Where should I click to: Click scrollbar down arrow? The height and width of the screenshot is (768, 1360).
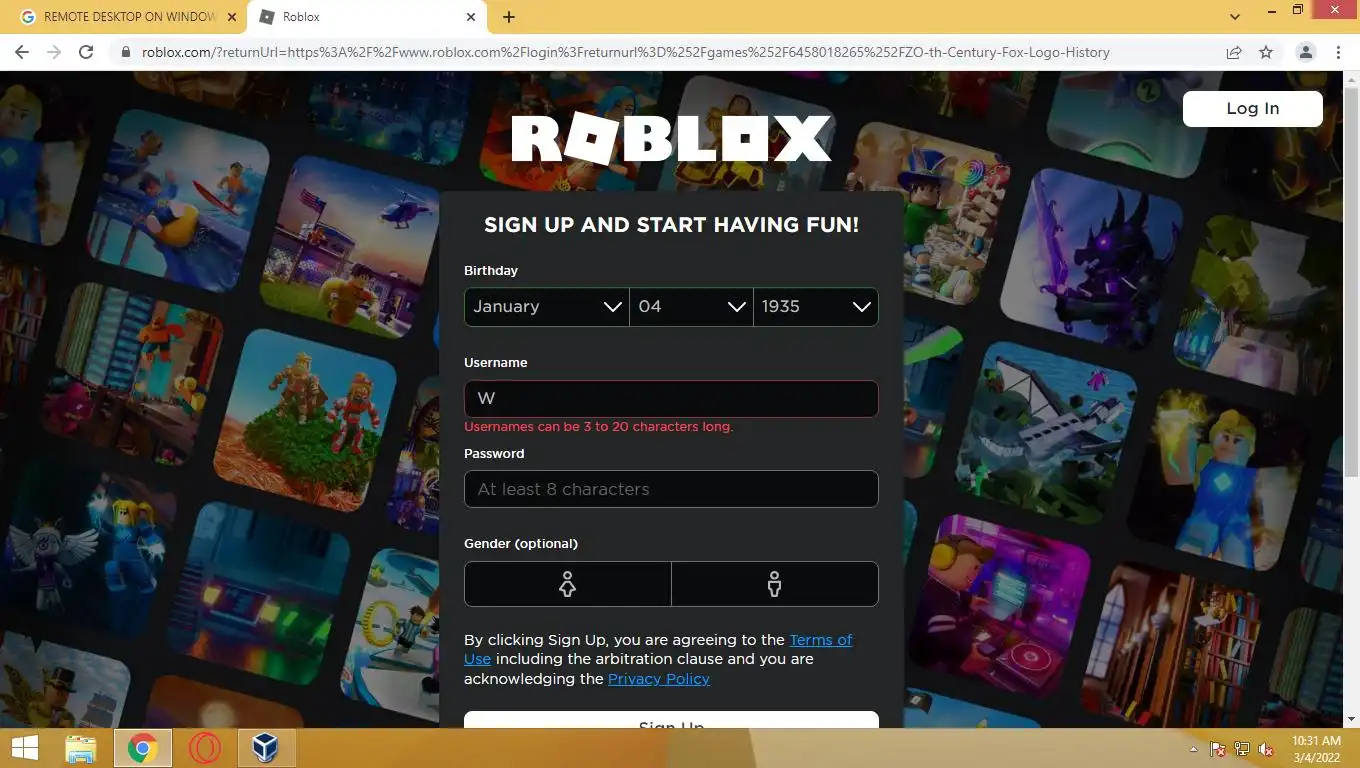click(1351, 719)
